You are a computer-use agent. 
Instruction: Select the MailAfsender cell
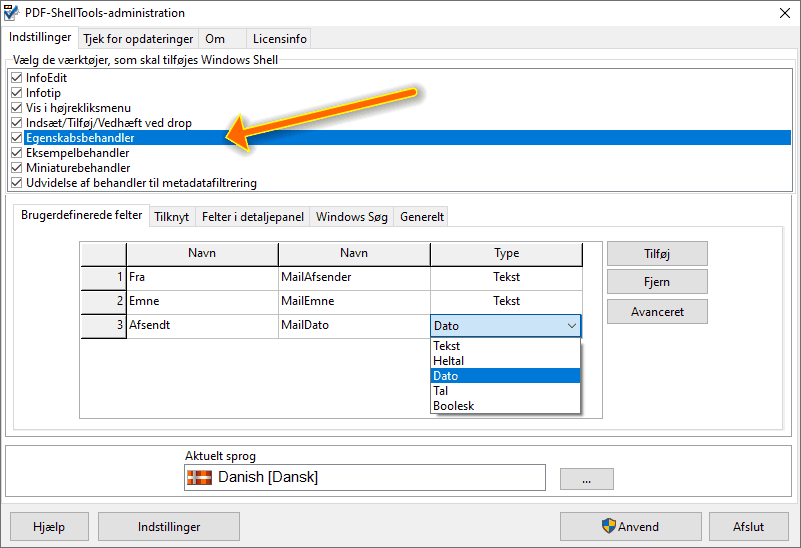click(354, 277)
